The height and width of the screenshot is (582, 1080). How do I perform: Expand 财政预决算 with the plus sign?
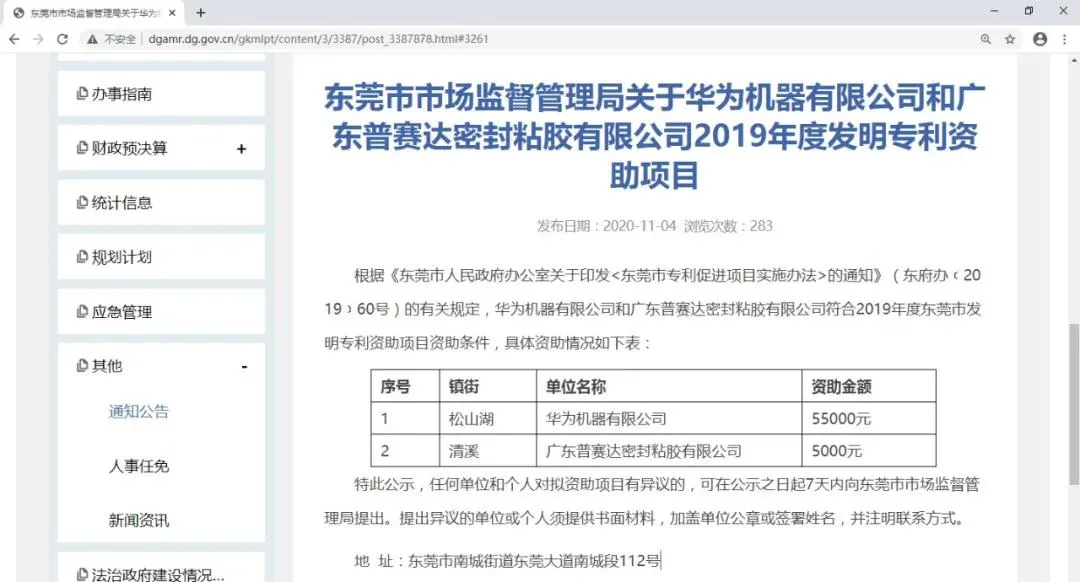coord(241,149)
